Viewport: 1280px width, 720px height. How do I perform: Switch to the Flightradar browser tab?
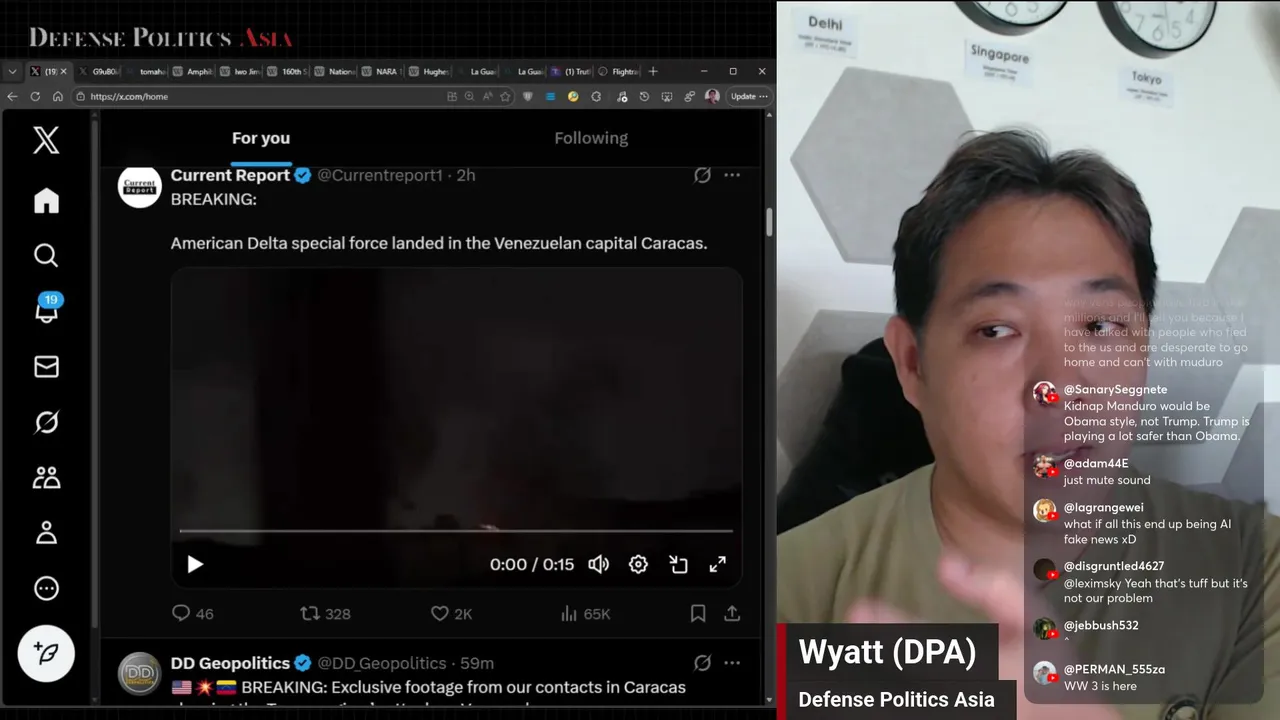[617, 72]
